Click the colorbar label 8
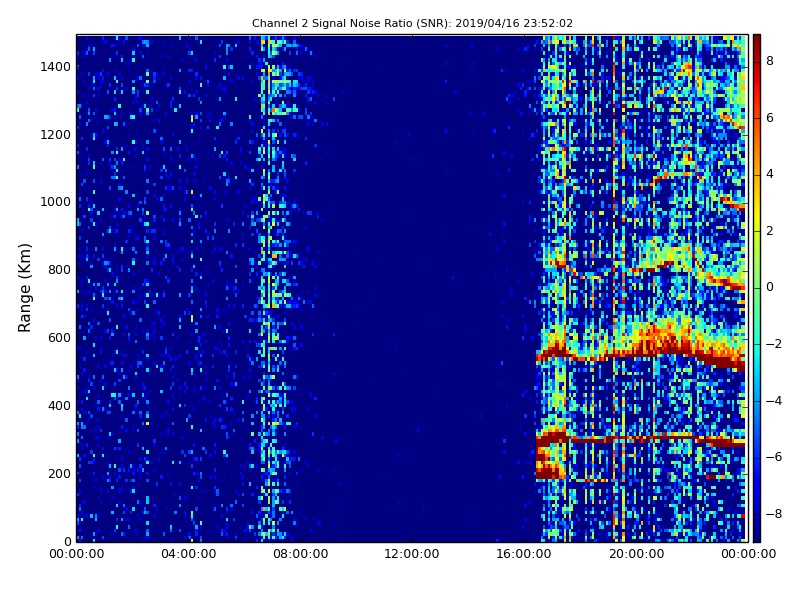The width and height of the screenshot is (800, 600). [x=770, y=61]
